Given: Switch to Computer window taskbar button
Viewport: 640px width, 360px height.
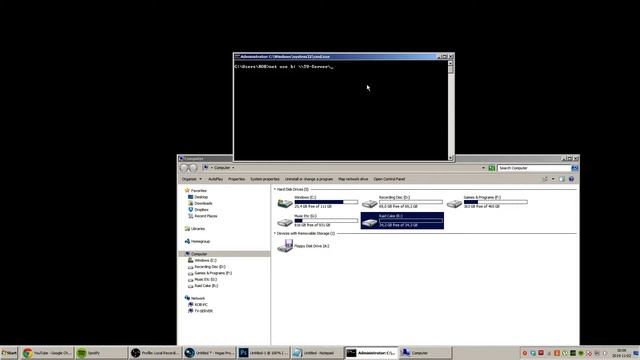Looking at the screenshot, I should click(425, 353).
